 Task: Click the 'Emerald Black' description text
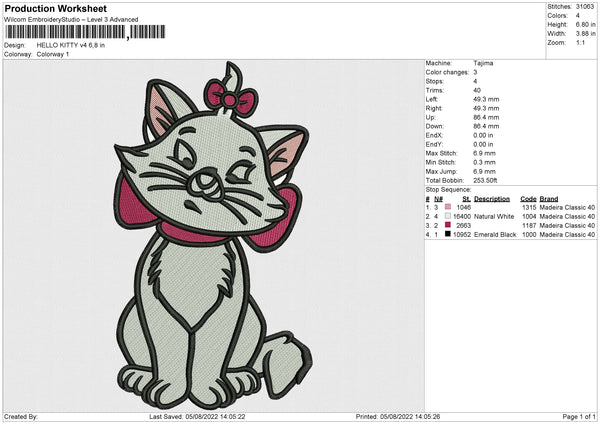[495, 235]
